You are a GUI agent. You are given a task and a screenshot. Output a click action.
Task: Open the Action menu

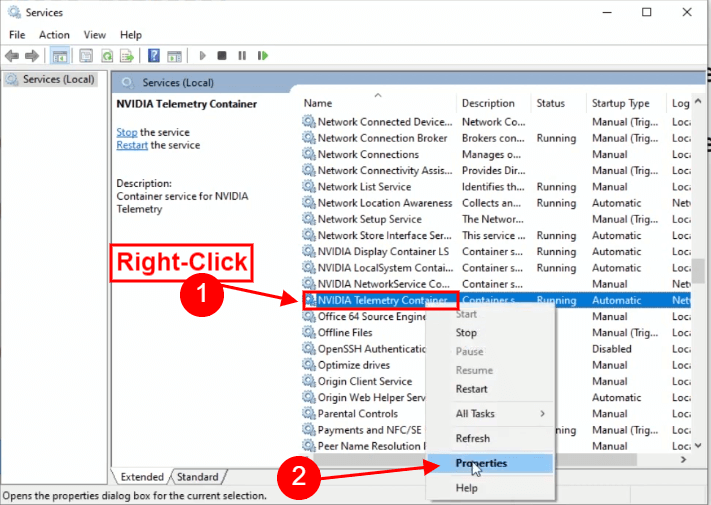(x=54, y=35)
